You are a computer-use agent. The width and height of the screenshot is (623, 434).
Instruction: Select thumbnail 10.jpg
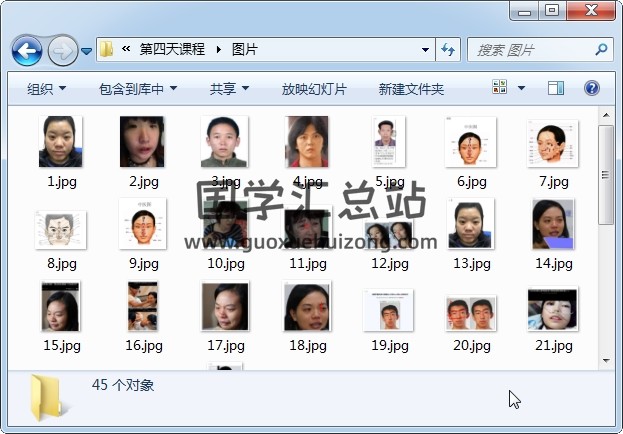point(224,225)
